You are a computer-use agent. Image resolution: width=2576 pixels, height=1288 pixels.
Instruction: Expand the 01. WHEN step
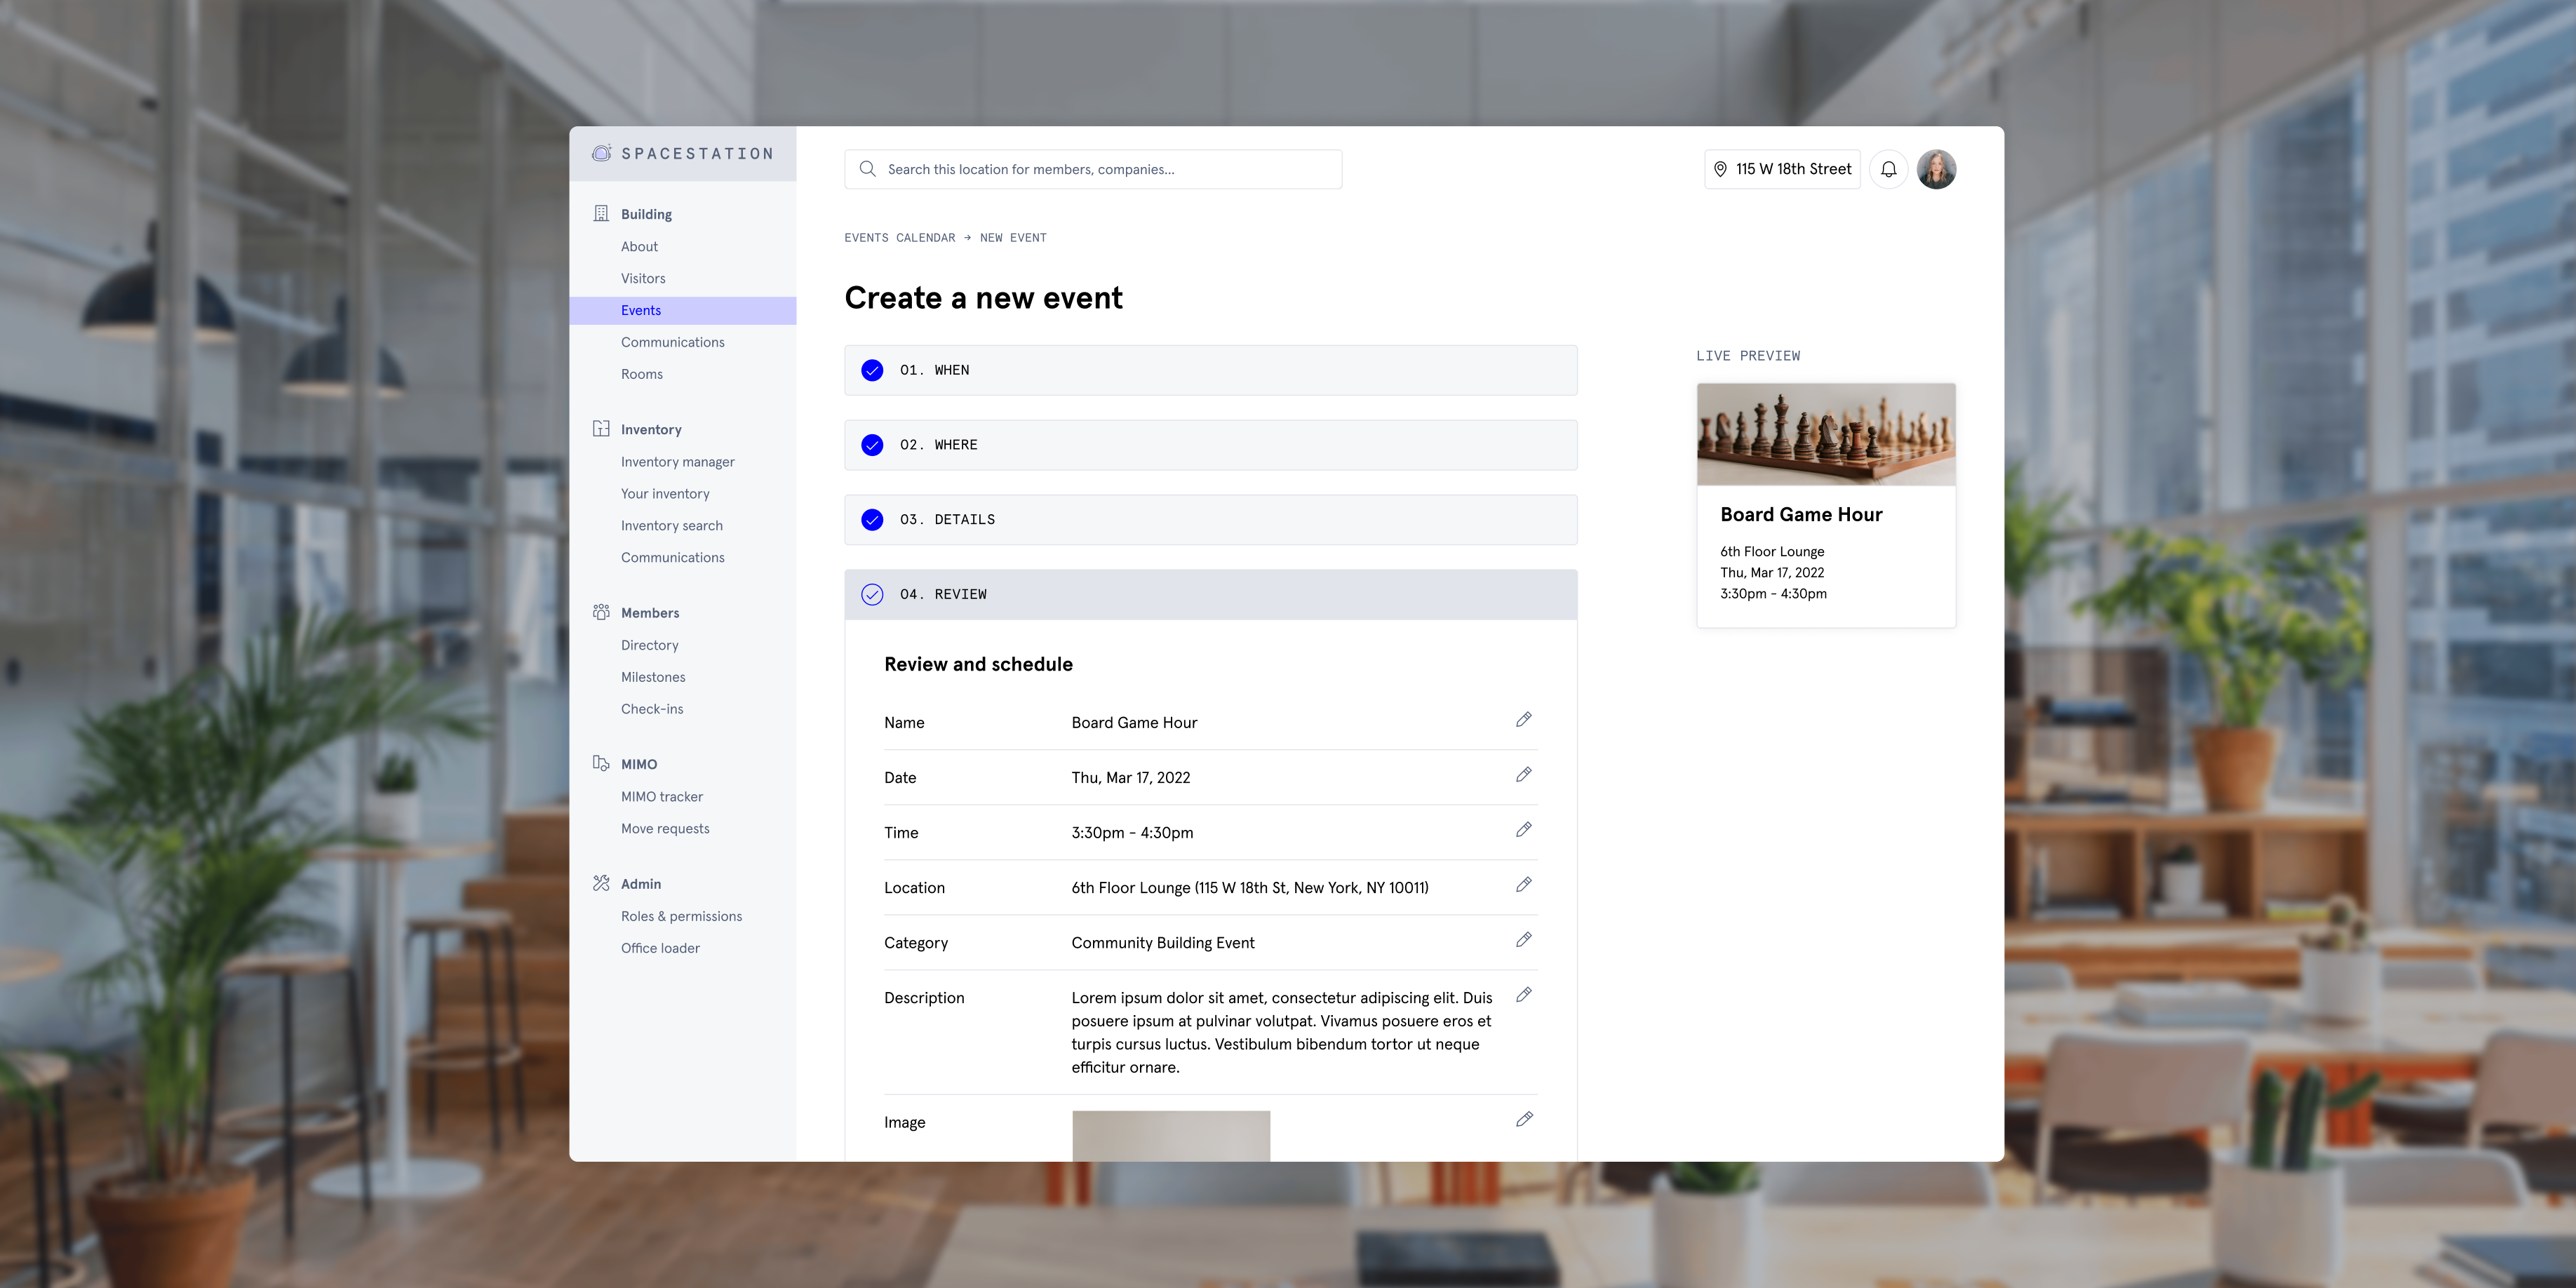pos(1210,370)
